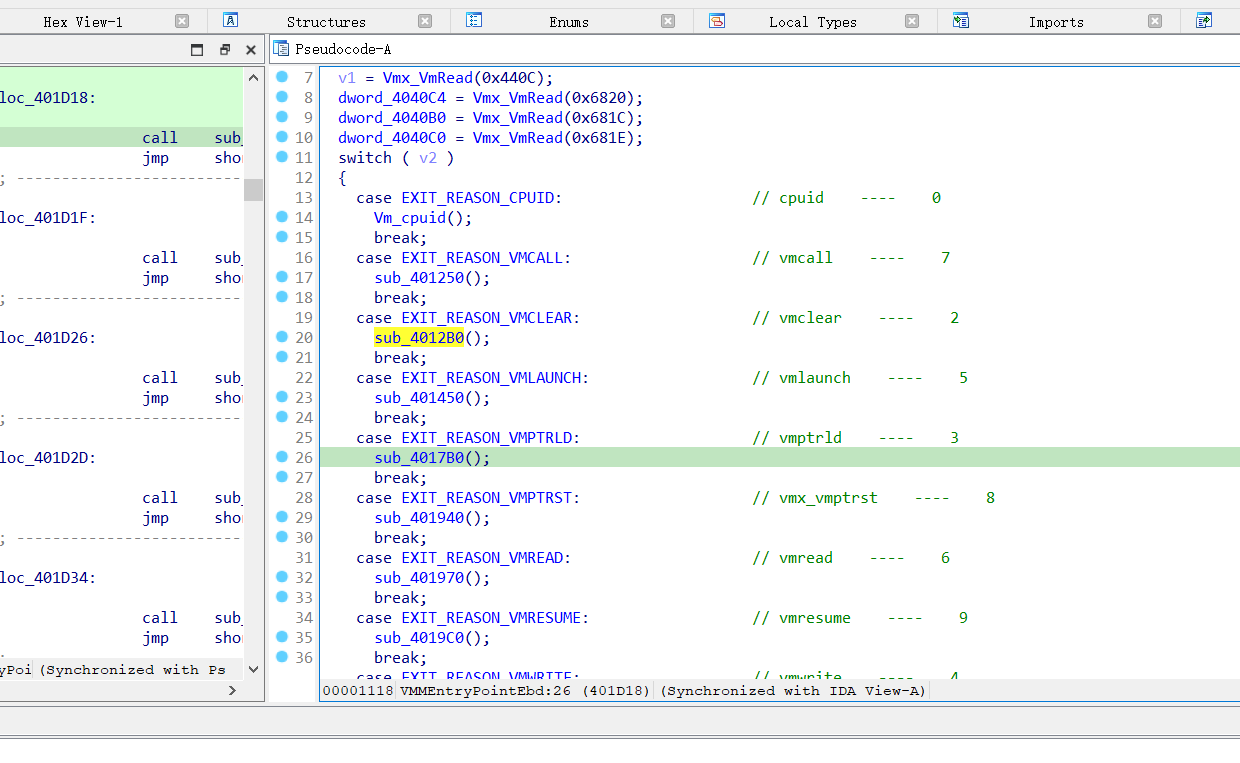Close the Hex View-1 tab

[181, 21]
